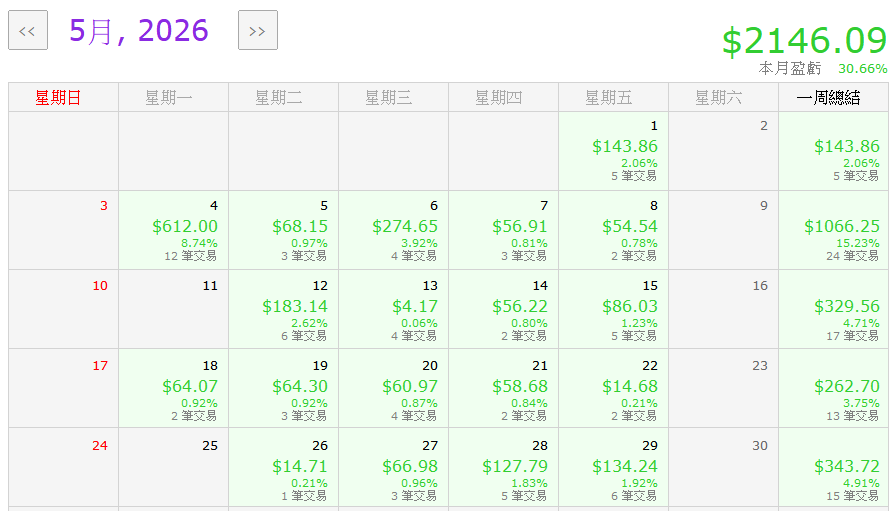Image resolution: width=896 pixels, height=511 pixels.
Task: Click the 星期四 column header
Action: point(503,97)
